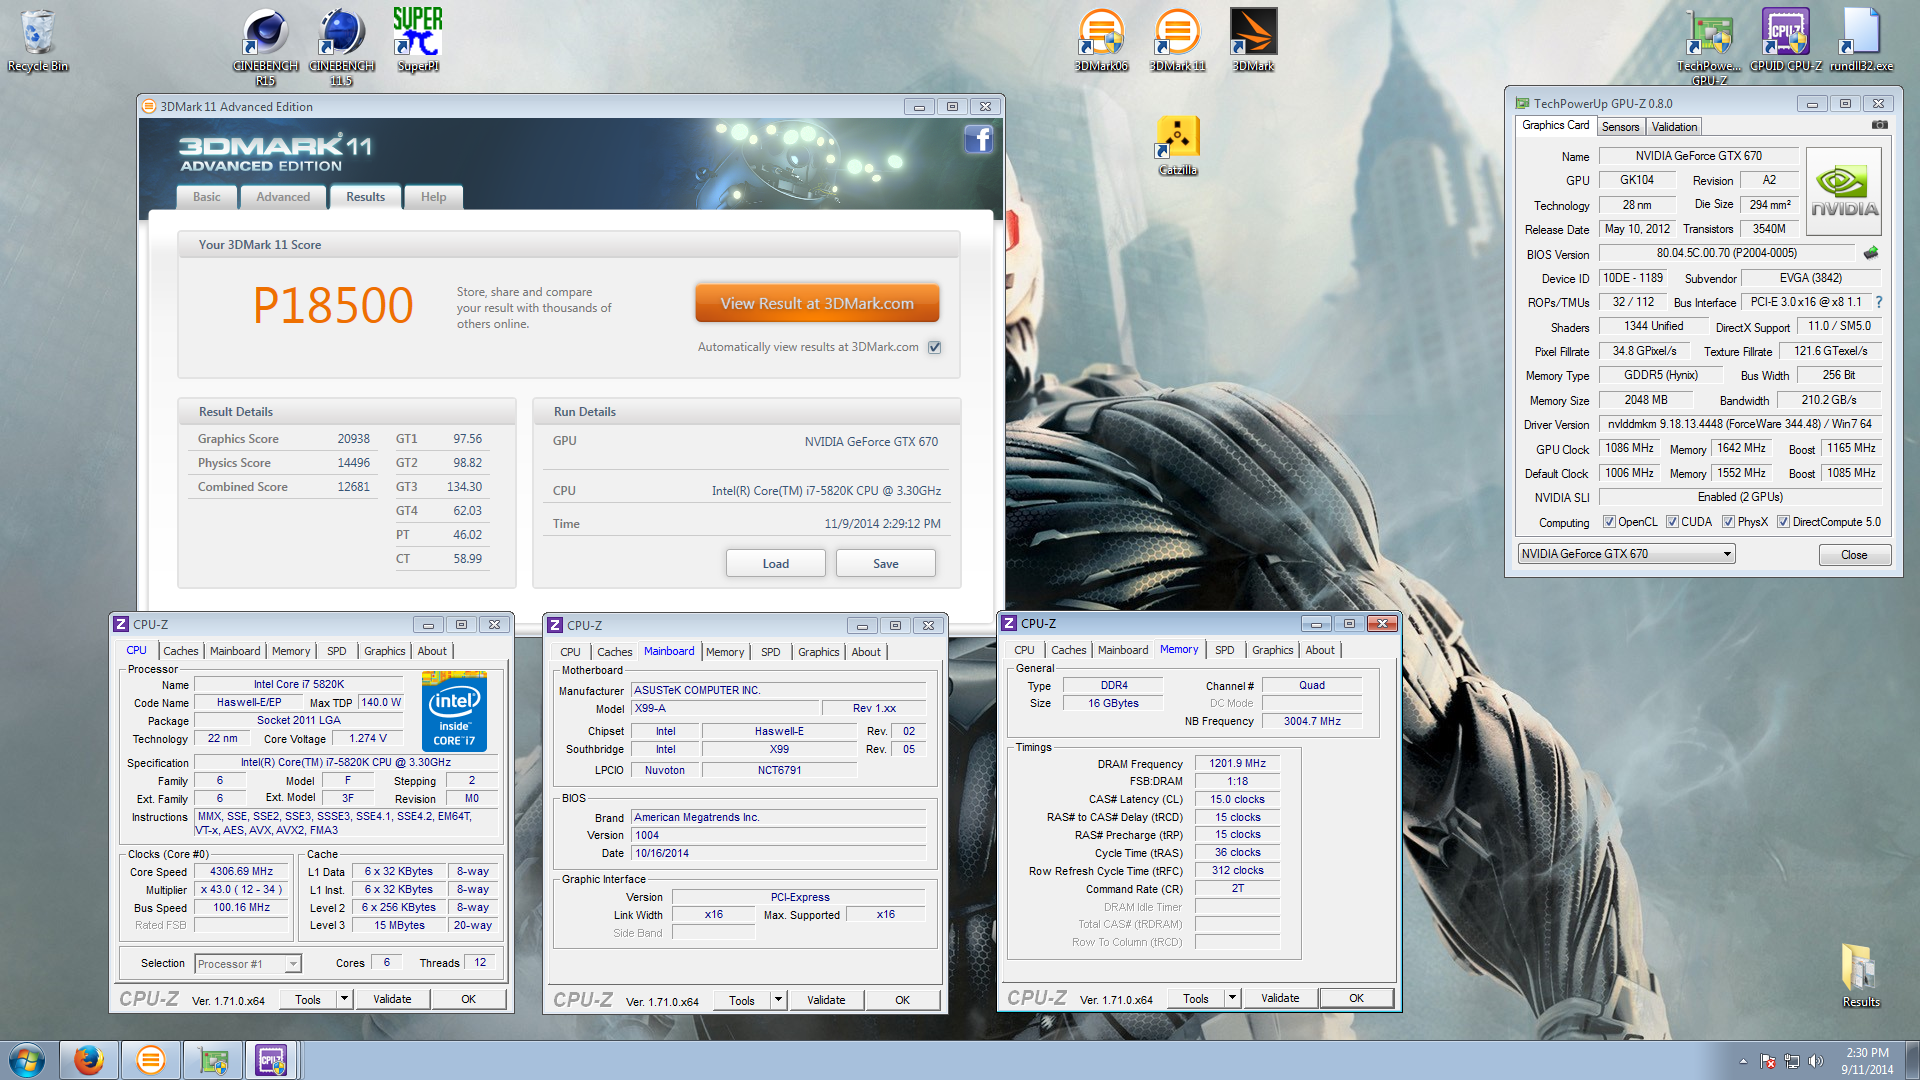Screen dimensions: 1920x1080
Task: Click OK in the Mainboard CPU-Z window
Action: [902, 1000]
